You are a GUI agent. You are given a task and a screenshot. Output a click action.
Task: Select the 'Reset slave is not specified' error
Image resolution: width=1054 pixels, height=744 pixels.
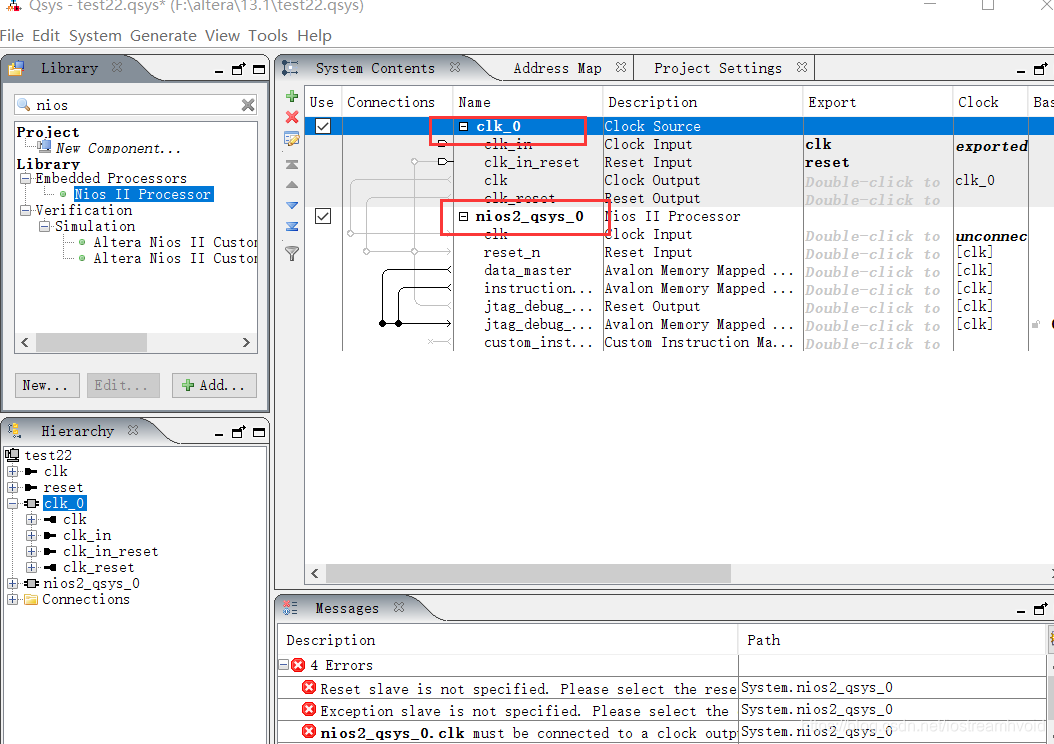pyautogui.click(x=528, y=688)
